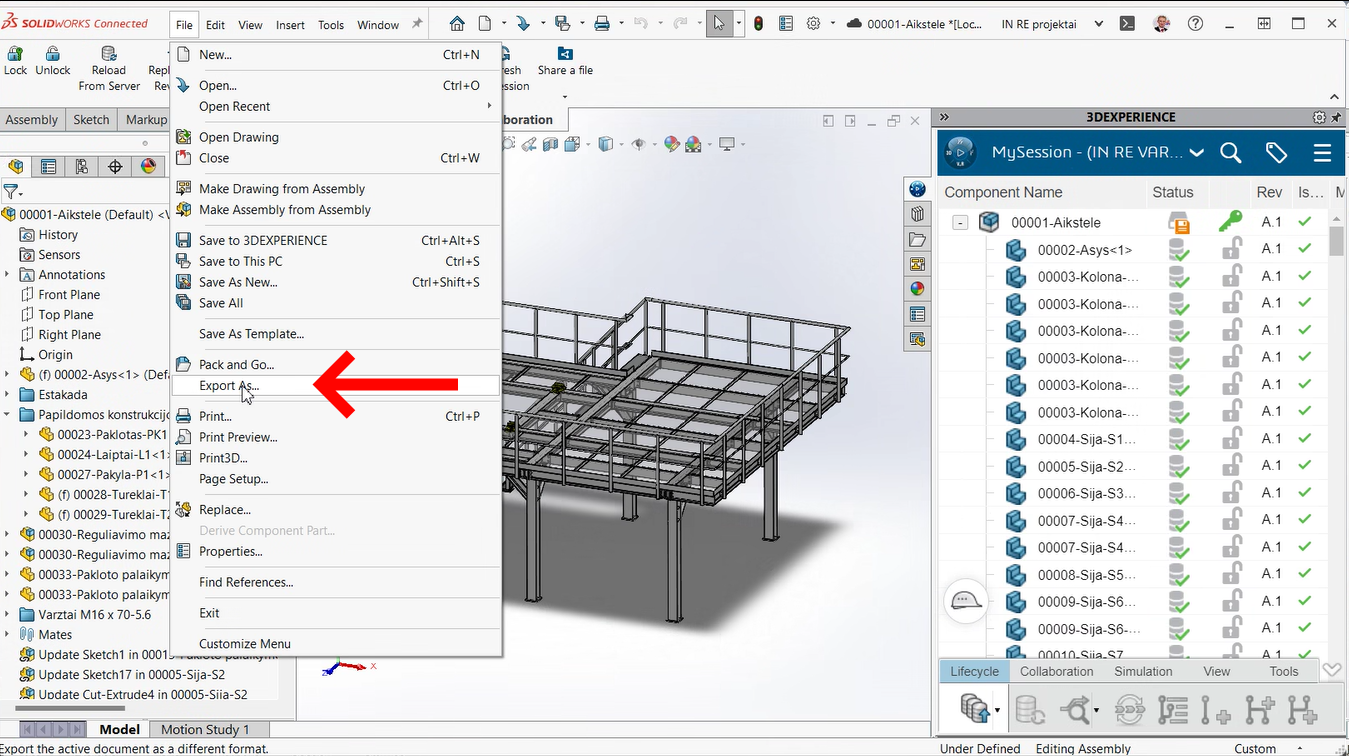Click the Share a file icon

coord(565,54)
